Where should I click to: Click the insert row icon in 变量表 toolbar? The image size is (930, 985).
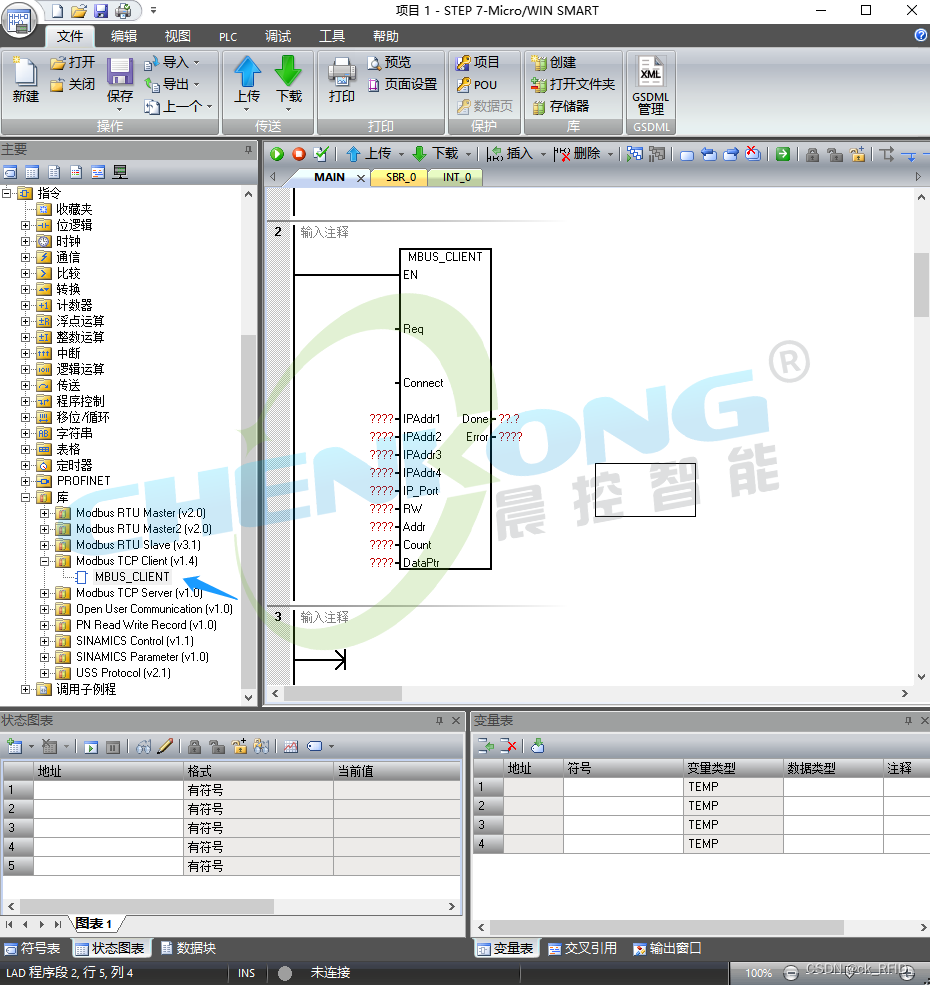[486, 746]
